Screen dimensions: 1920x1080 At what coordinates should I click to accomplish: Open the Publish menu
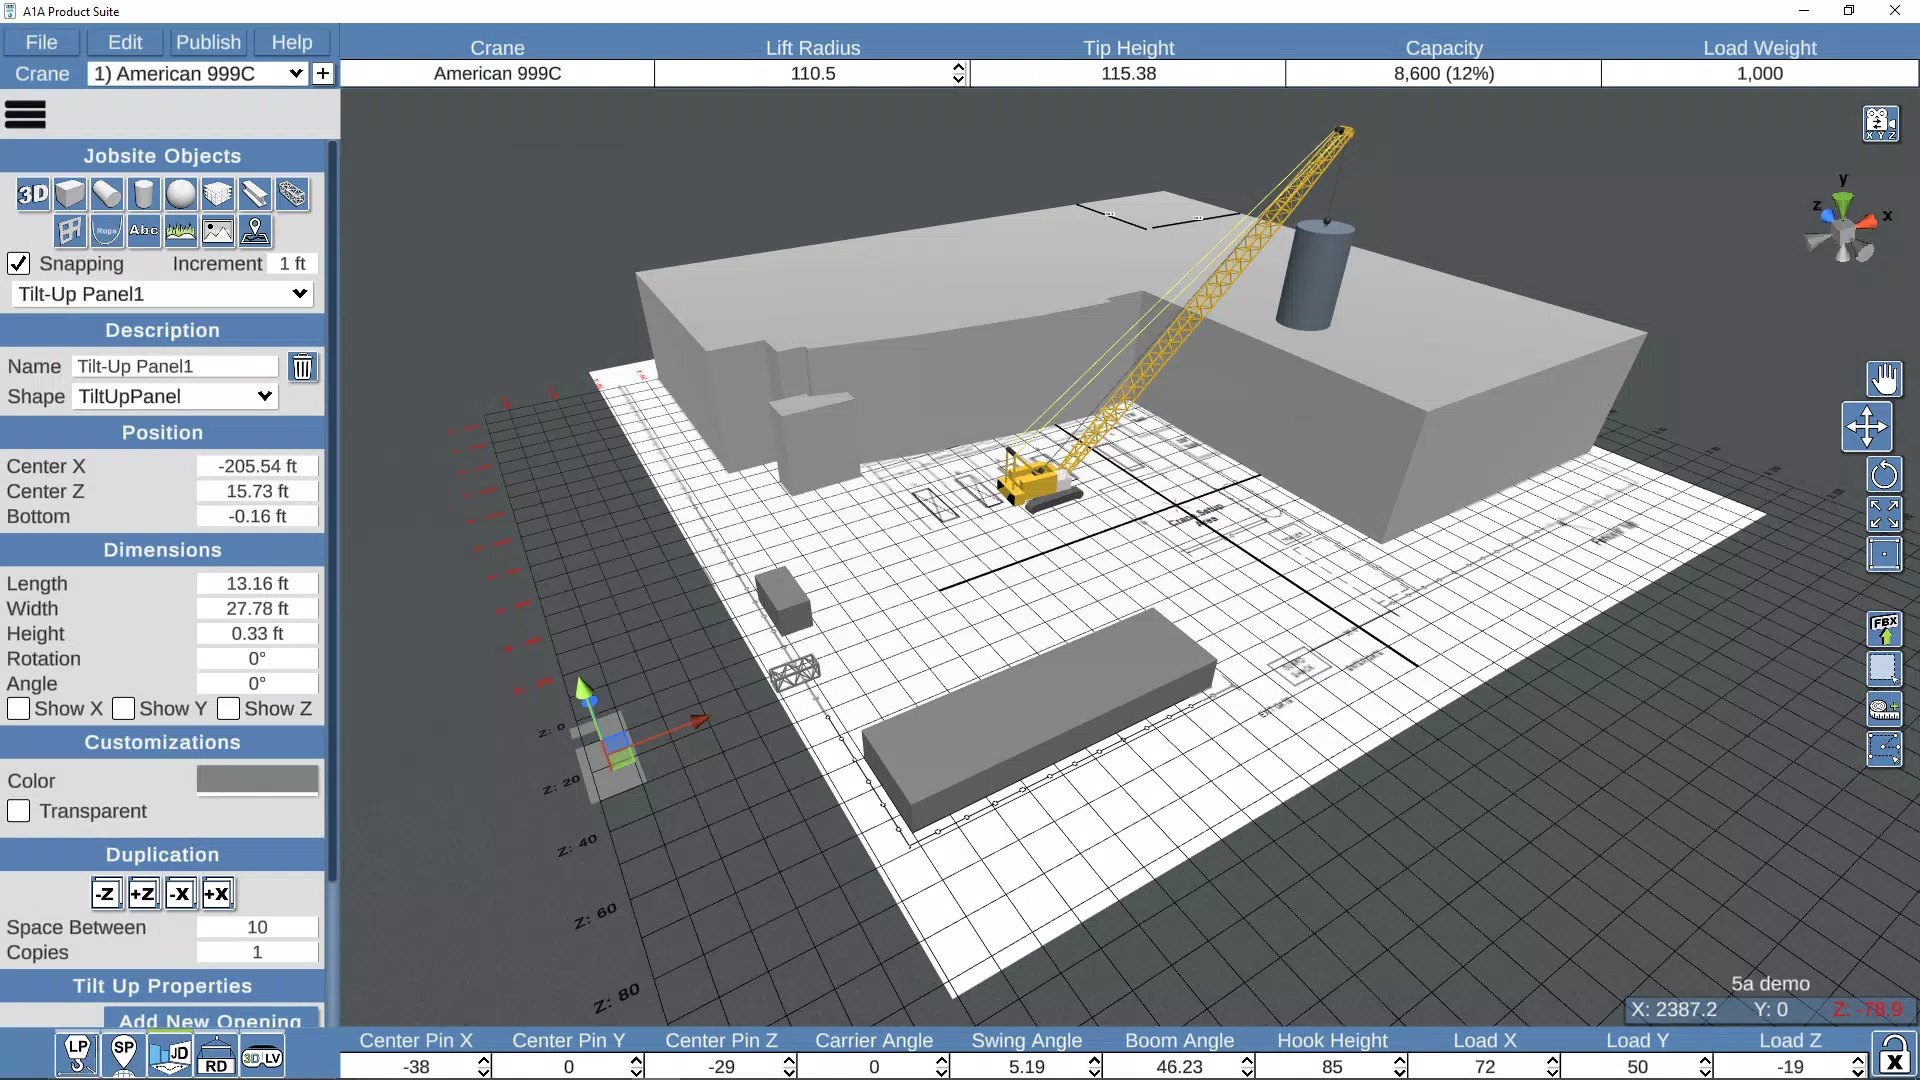pyautogui.click(x=208, y=42)
